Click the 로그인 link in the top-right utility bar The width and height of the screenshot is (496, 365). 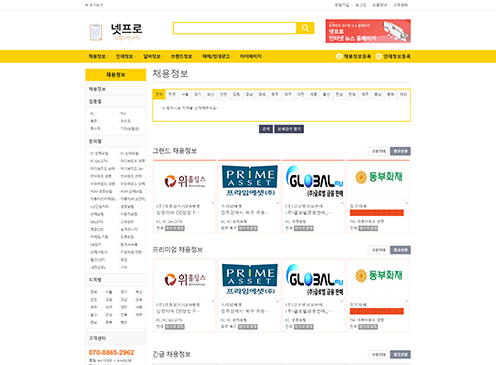click(x=361, y=5)
